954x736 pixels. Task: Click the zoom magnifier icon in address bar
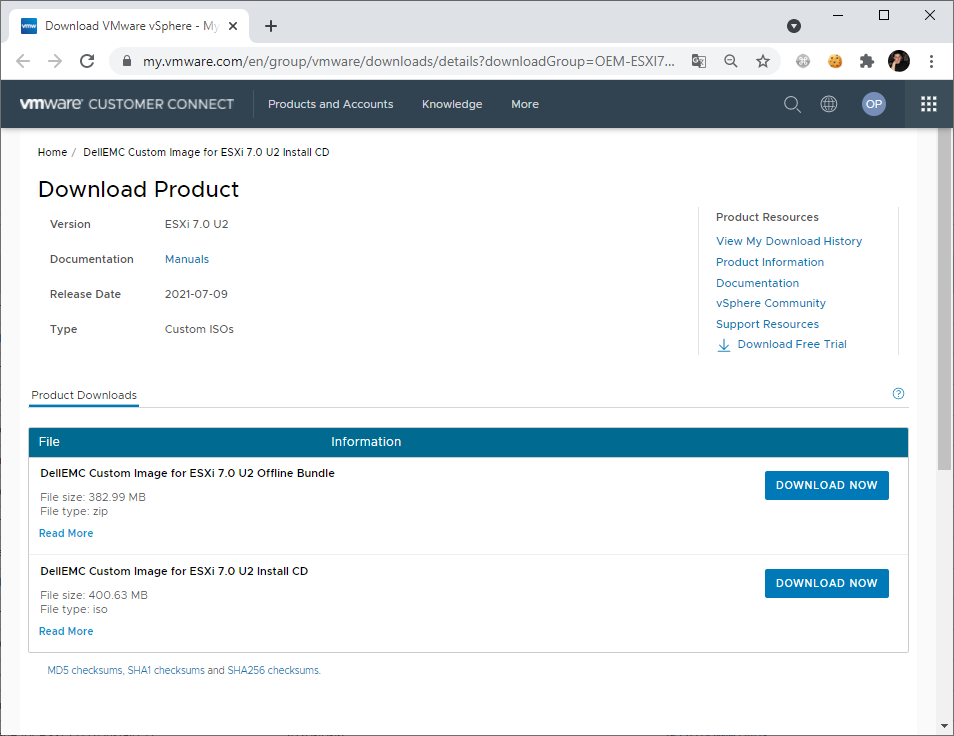731,61
